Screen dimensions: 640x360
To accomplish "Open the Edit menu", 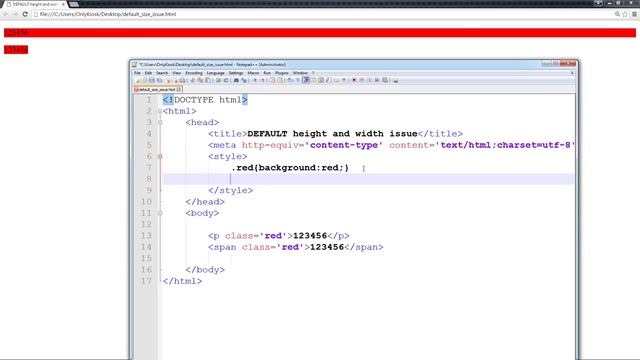I will [148, 73].
